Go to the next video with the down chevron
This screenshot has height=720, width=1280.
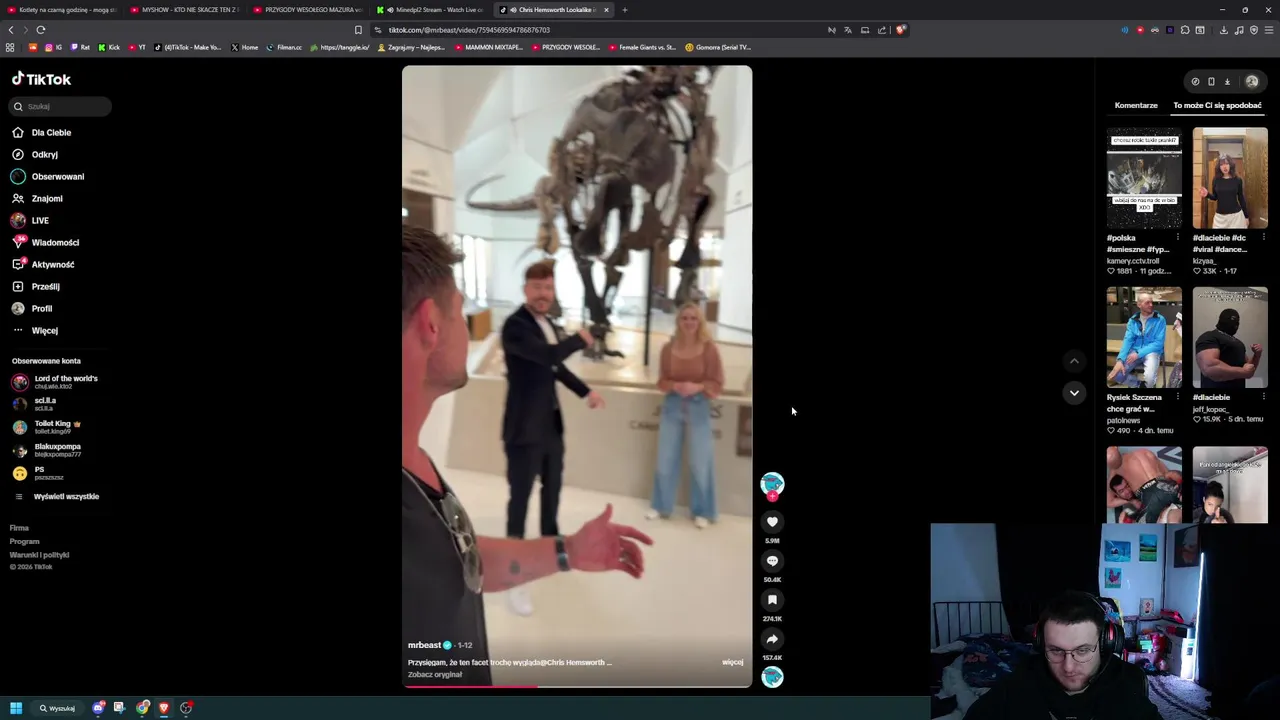1074,393
